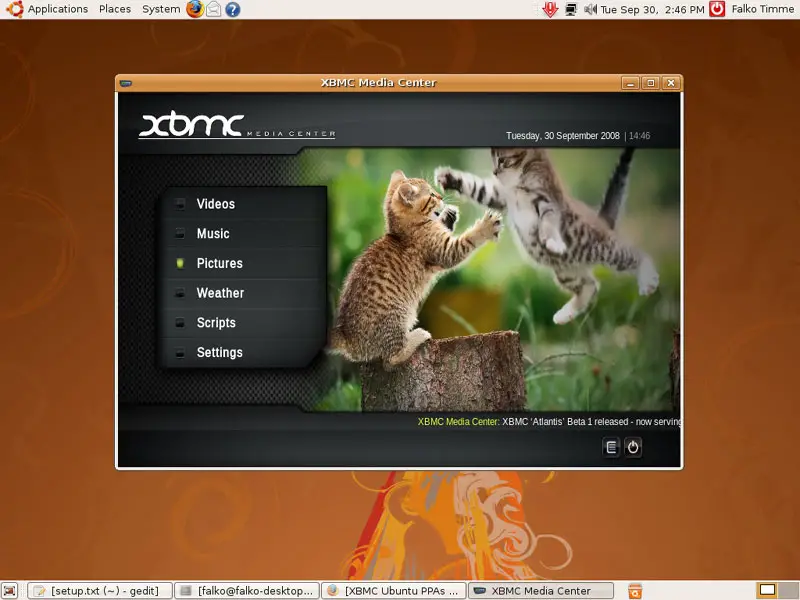
Task: Maximize the XBMC Media Center window
Action: pyautogui.click(x=651, y=83)
